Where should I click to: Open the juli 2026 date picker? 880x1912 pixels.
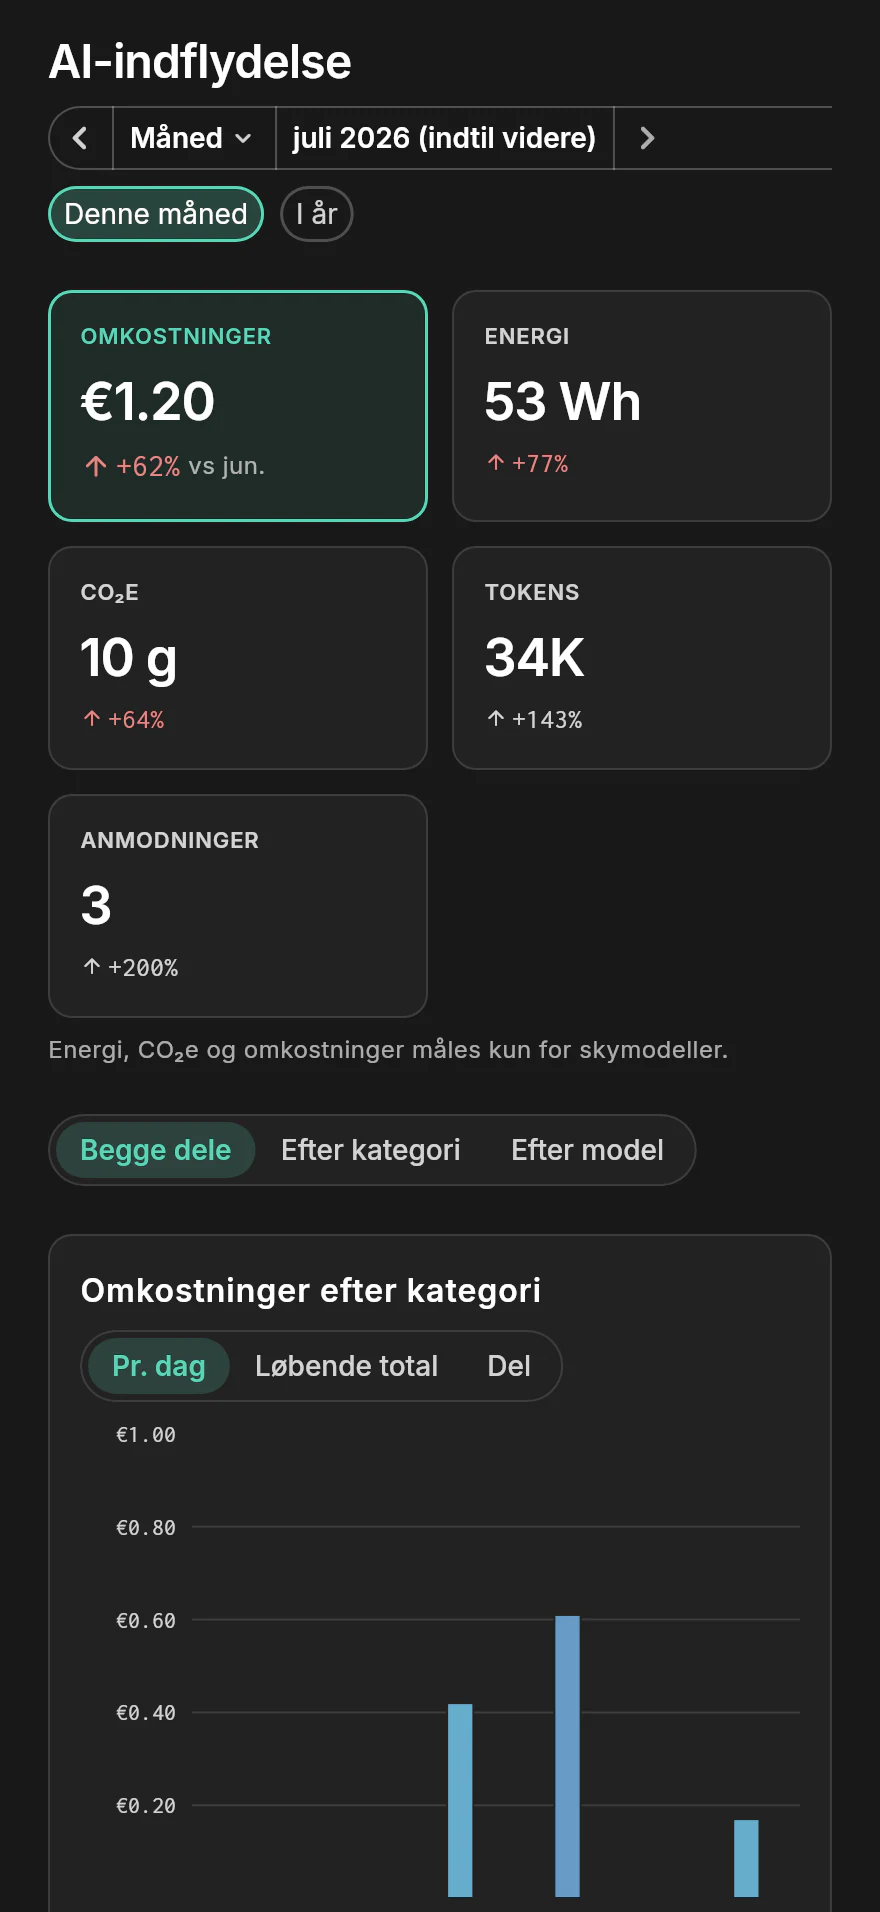(444, 138)
